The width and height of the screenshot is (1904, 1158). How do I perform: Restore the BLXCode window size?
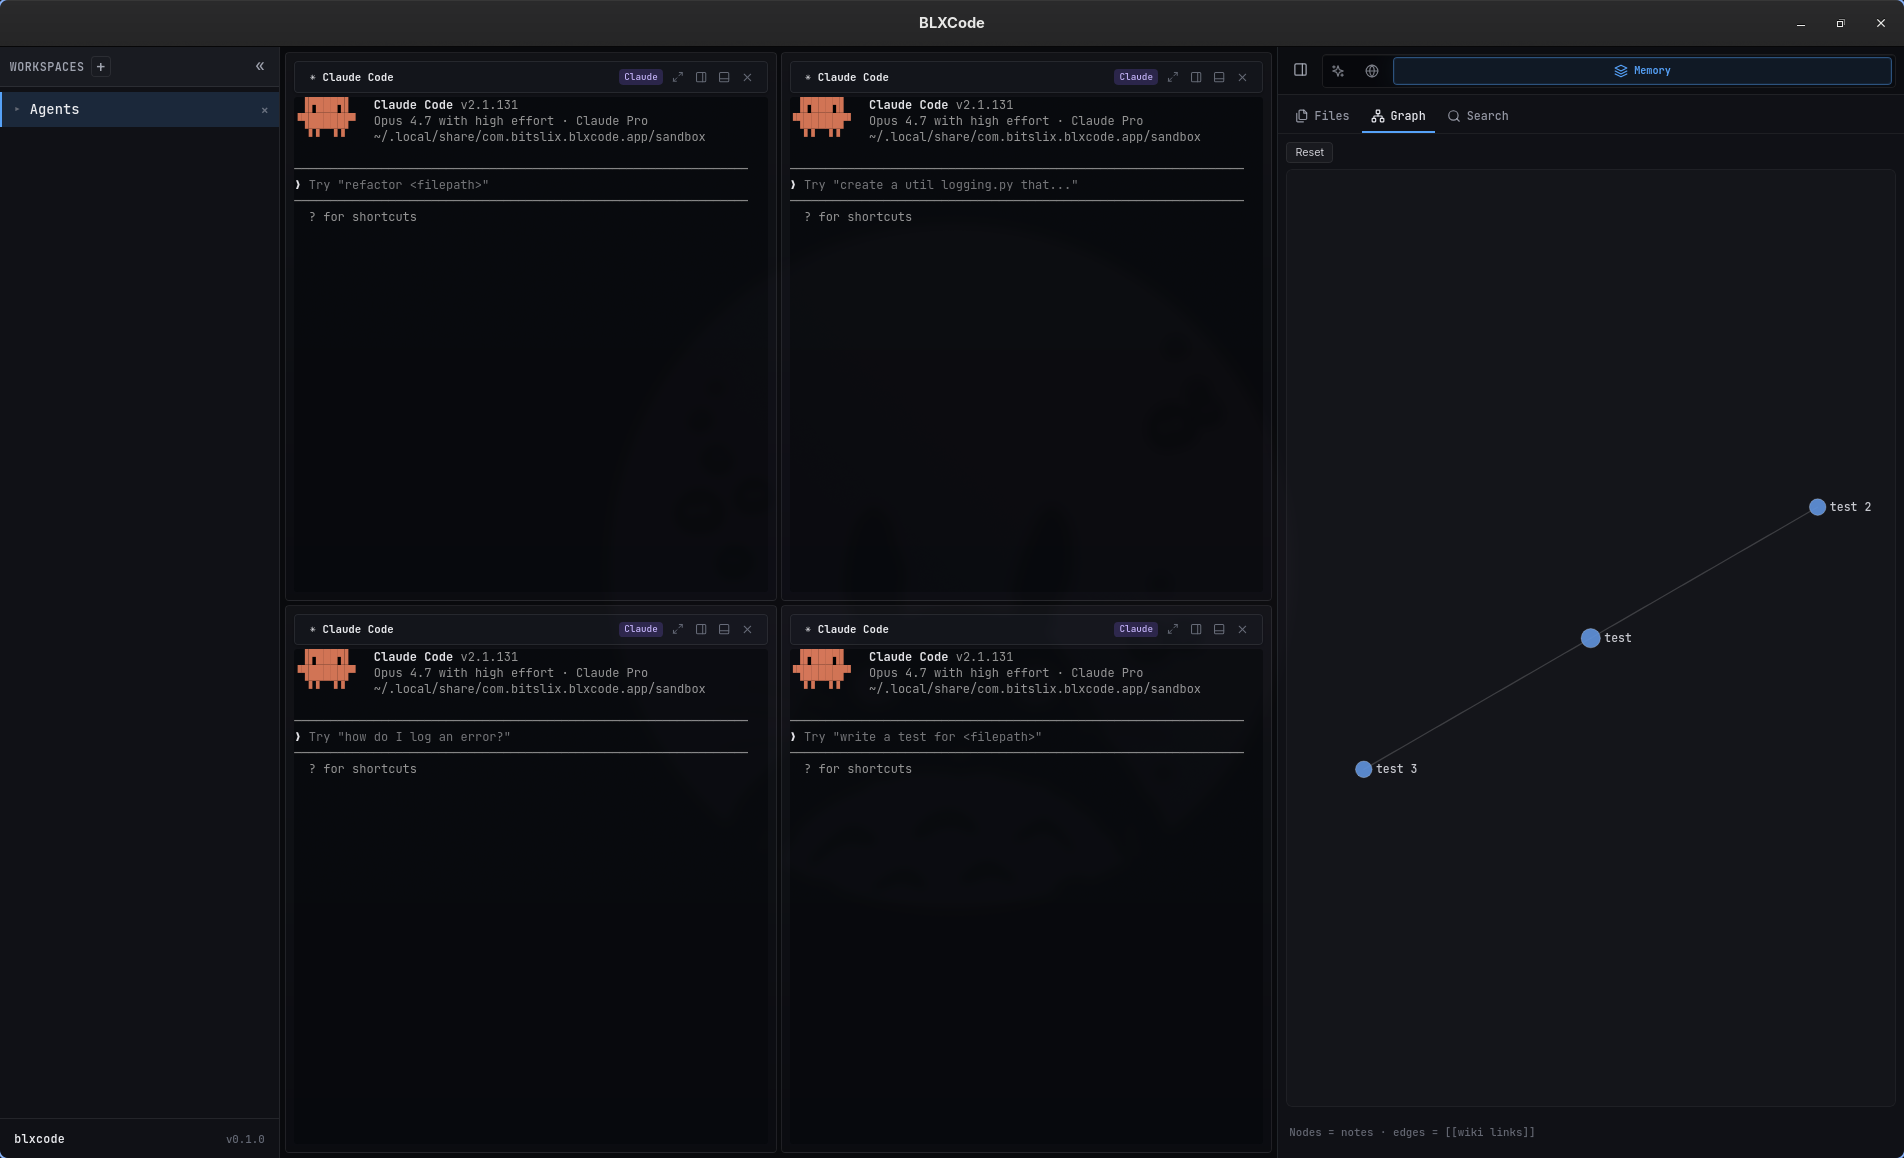pos(1840,23)
